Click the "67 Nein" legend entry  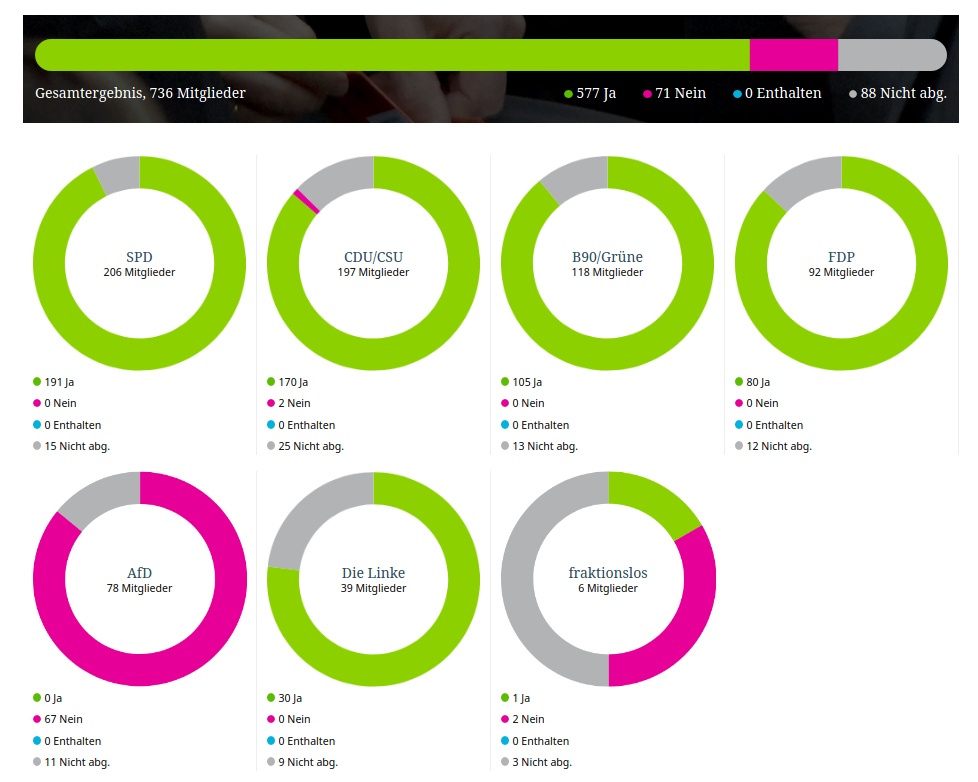coord(58,720)
